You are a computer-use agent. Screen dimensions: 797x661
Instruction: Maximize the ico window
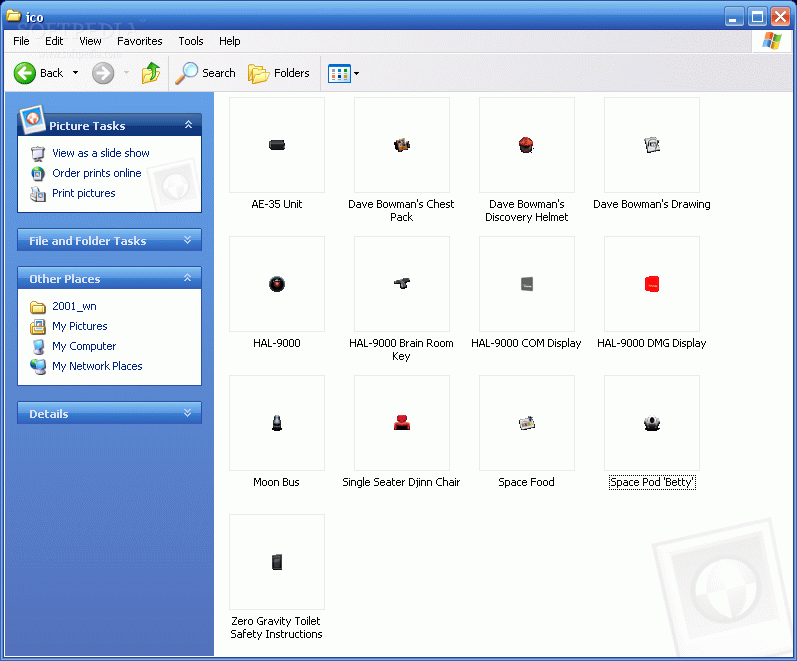[757, 17]
